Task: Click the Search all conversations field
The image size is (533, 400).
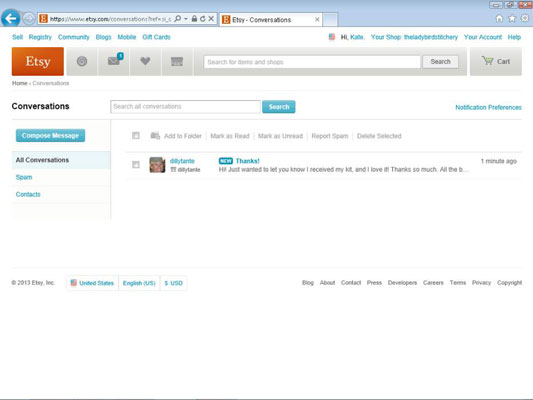Action: click(185, 107)
